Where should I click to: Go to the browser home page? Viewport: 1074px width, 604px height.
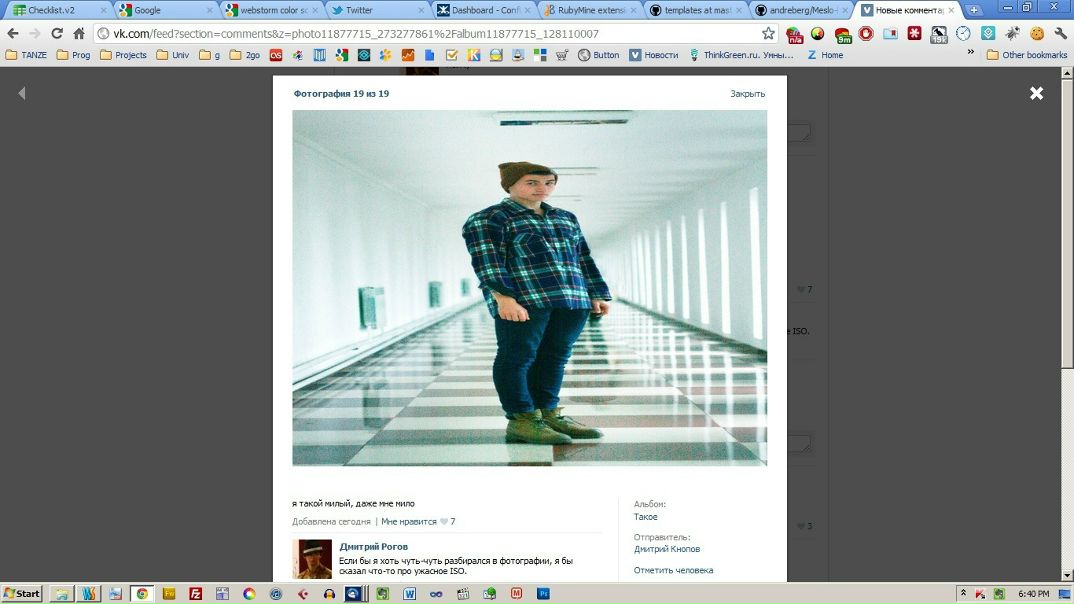click(79, 33)
